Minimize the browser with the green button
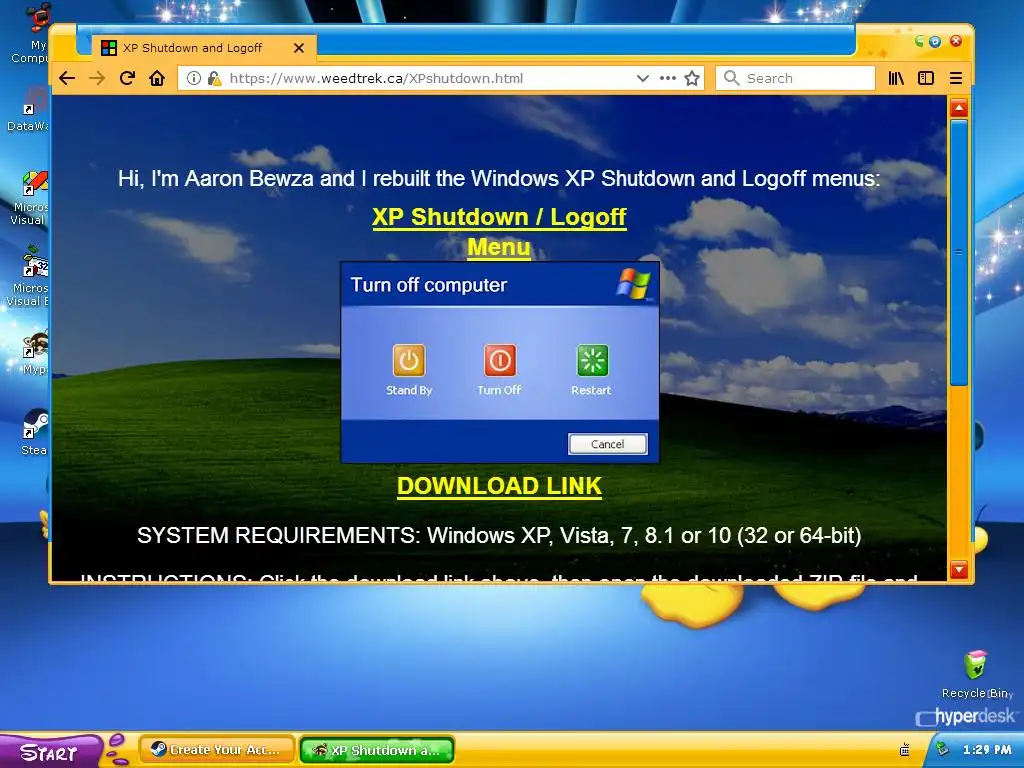This screenshot has width=1024, height=768. (x=920, y=41)
